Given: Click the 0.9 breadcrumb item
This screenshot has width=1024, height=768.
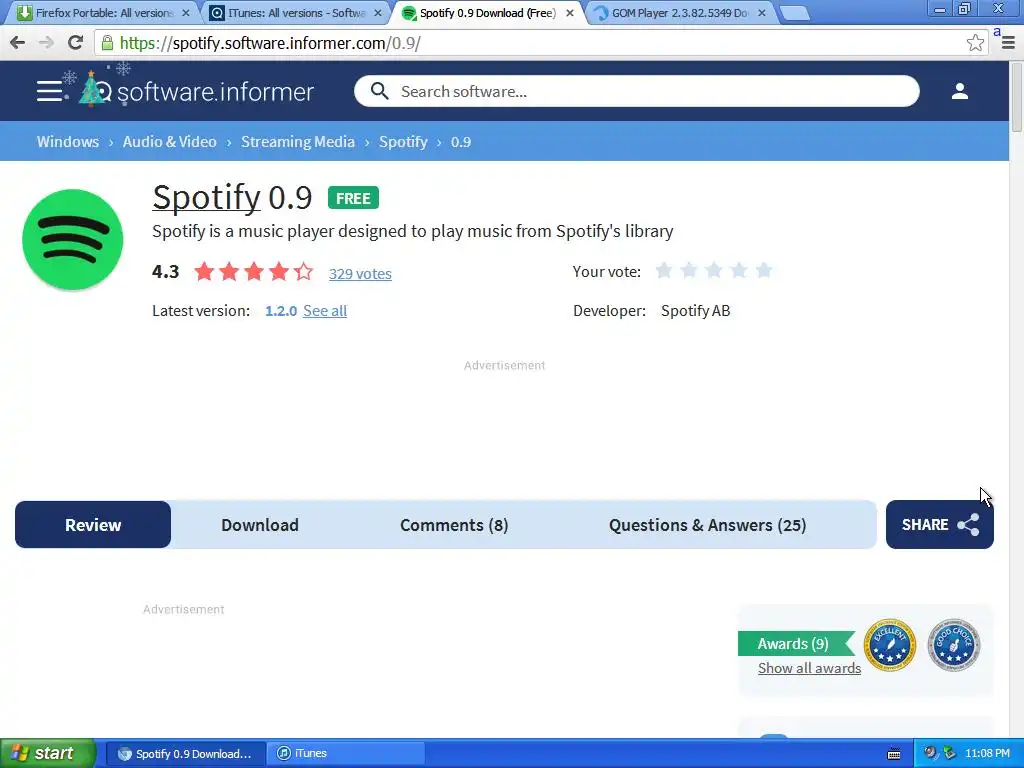Looking at the screenshot, I should [460, 142].
